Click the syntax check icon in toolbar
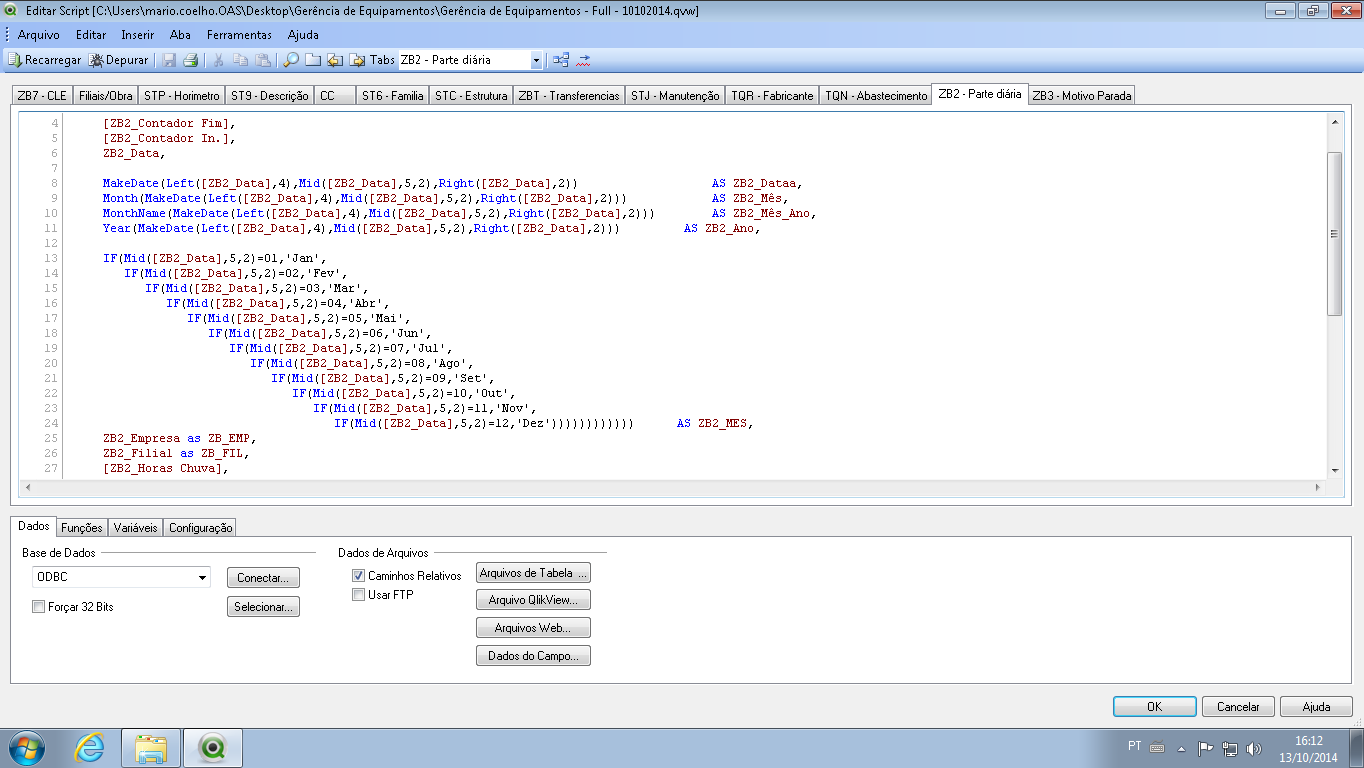 pyautogui.click(x=583, y=60)
